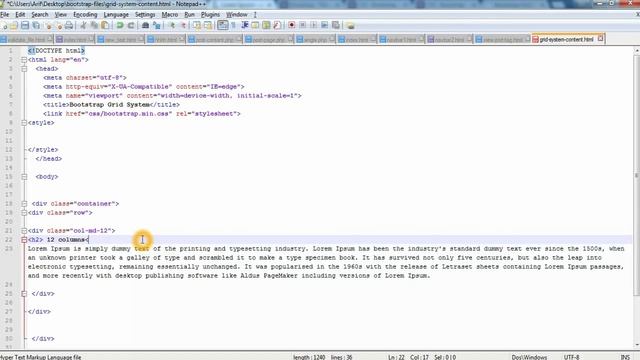Collapse the head fold marker on line 3
The width and height of the screenshot is (640, 360).
tap(24, 69)
